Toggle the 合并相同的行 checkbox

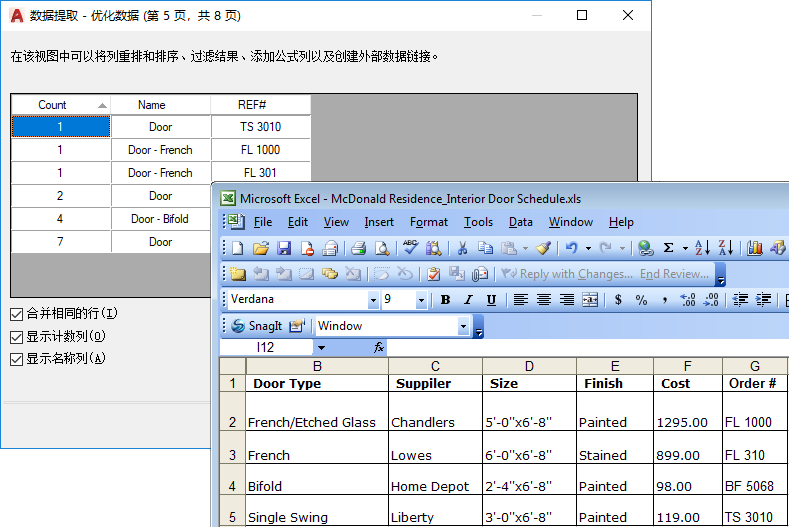17,314
